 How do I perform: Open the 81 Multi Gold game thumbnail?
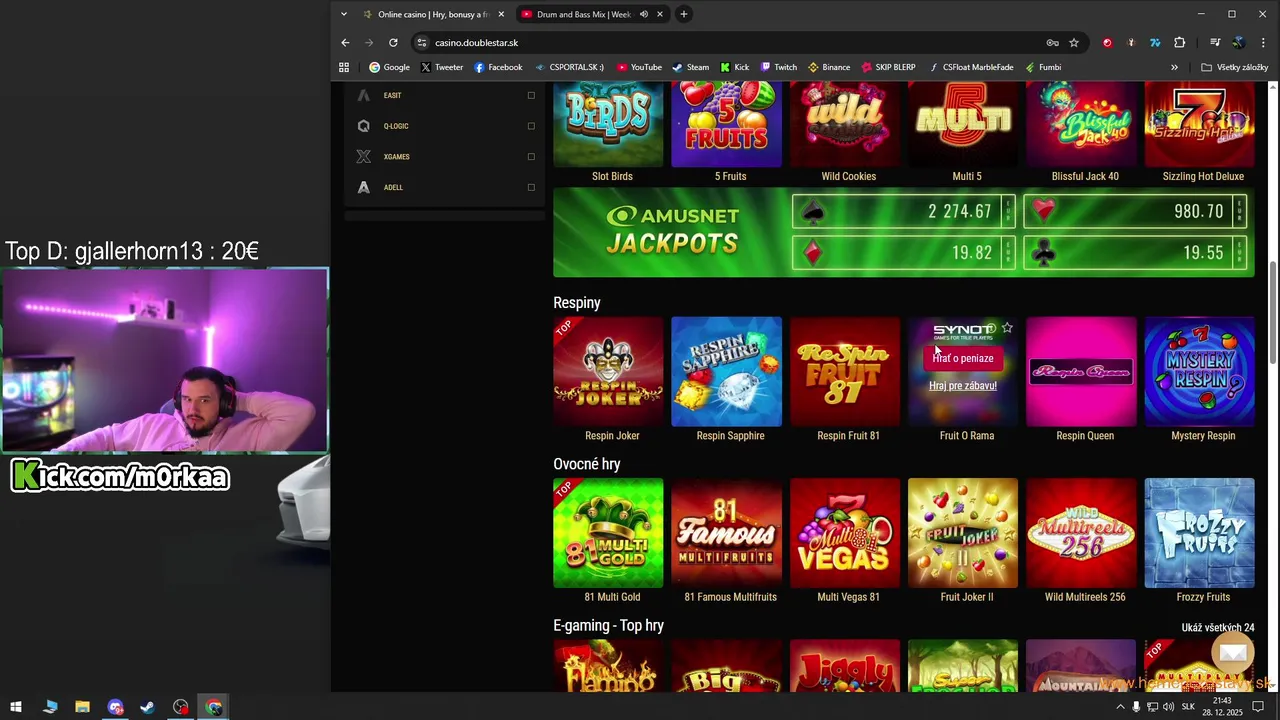(x=608, y=533)
